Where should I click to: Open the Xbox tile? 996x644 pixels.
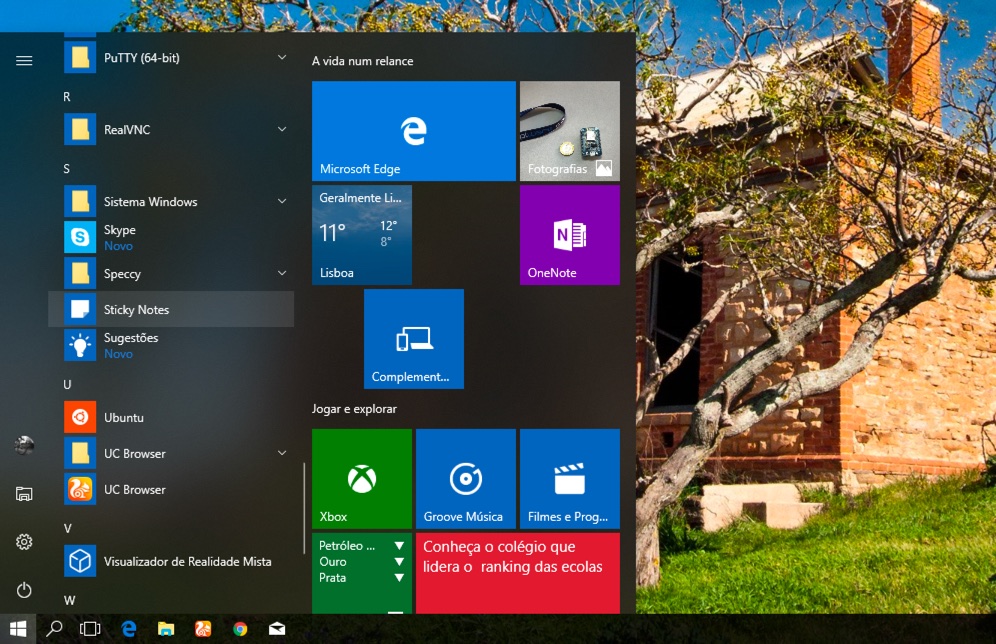[x=362, y=479]
